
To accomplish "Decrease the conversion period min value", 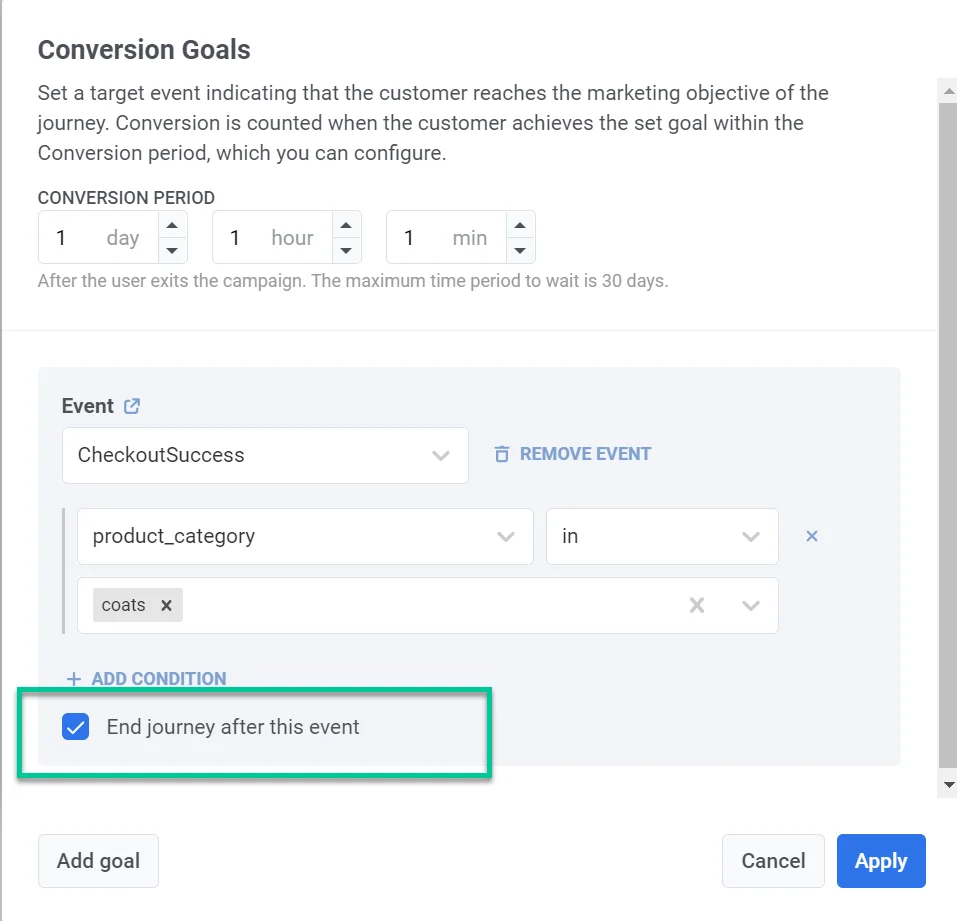I will point(520,250).
